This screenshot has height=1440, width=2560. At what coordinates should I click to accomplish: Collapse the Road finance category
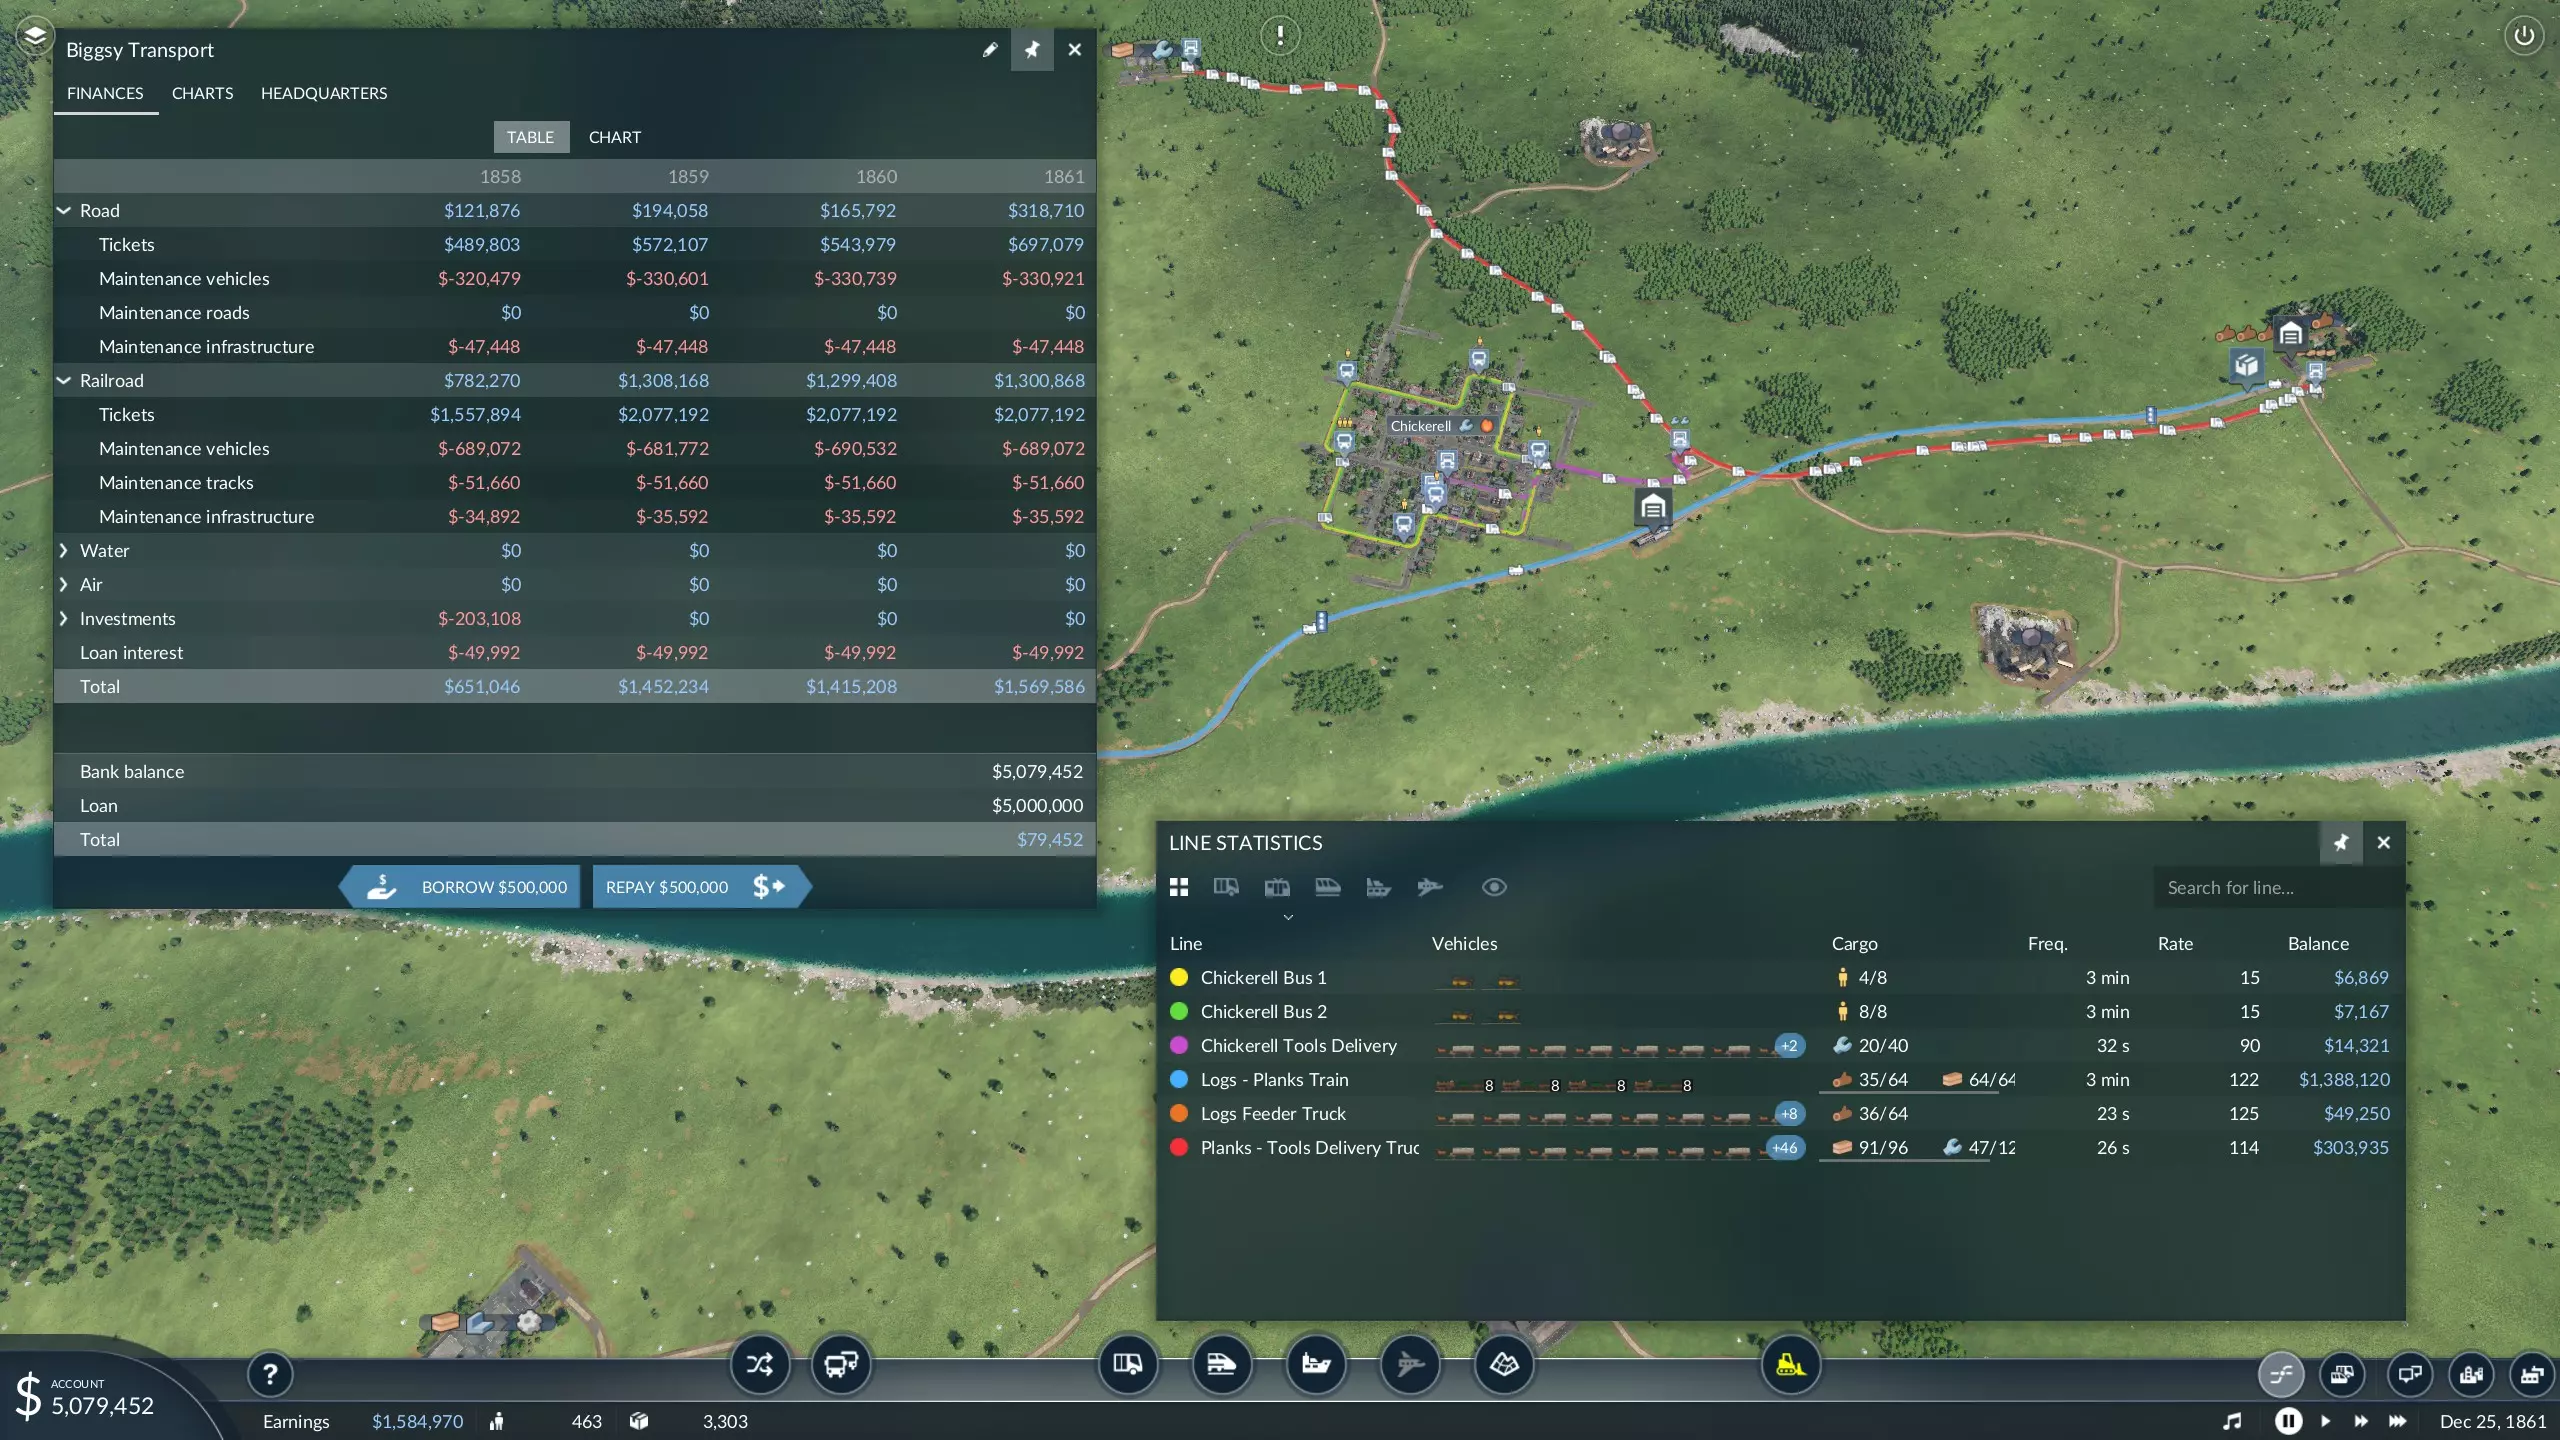(x=64, y=211)
